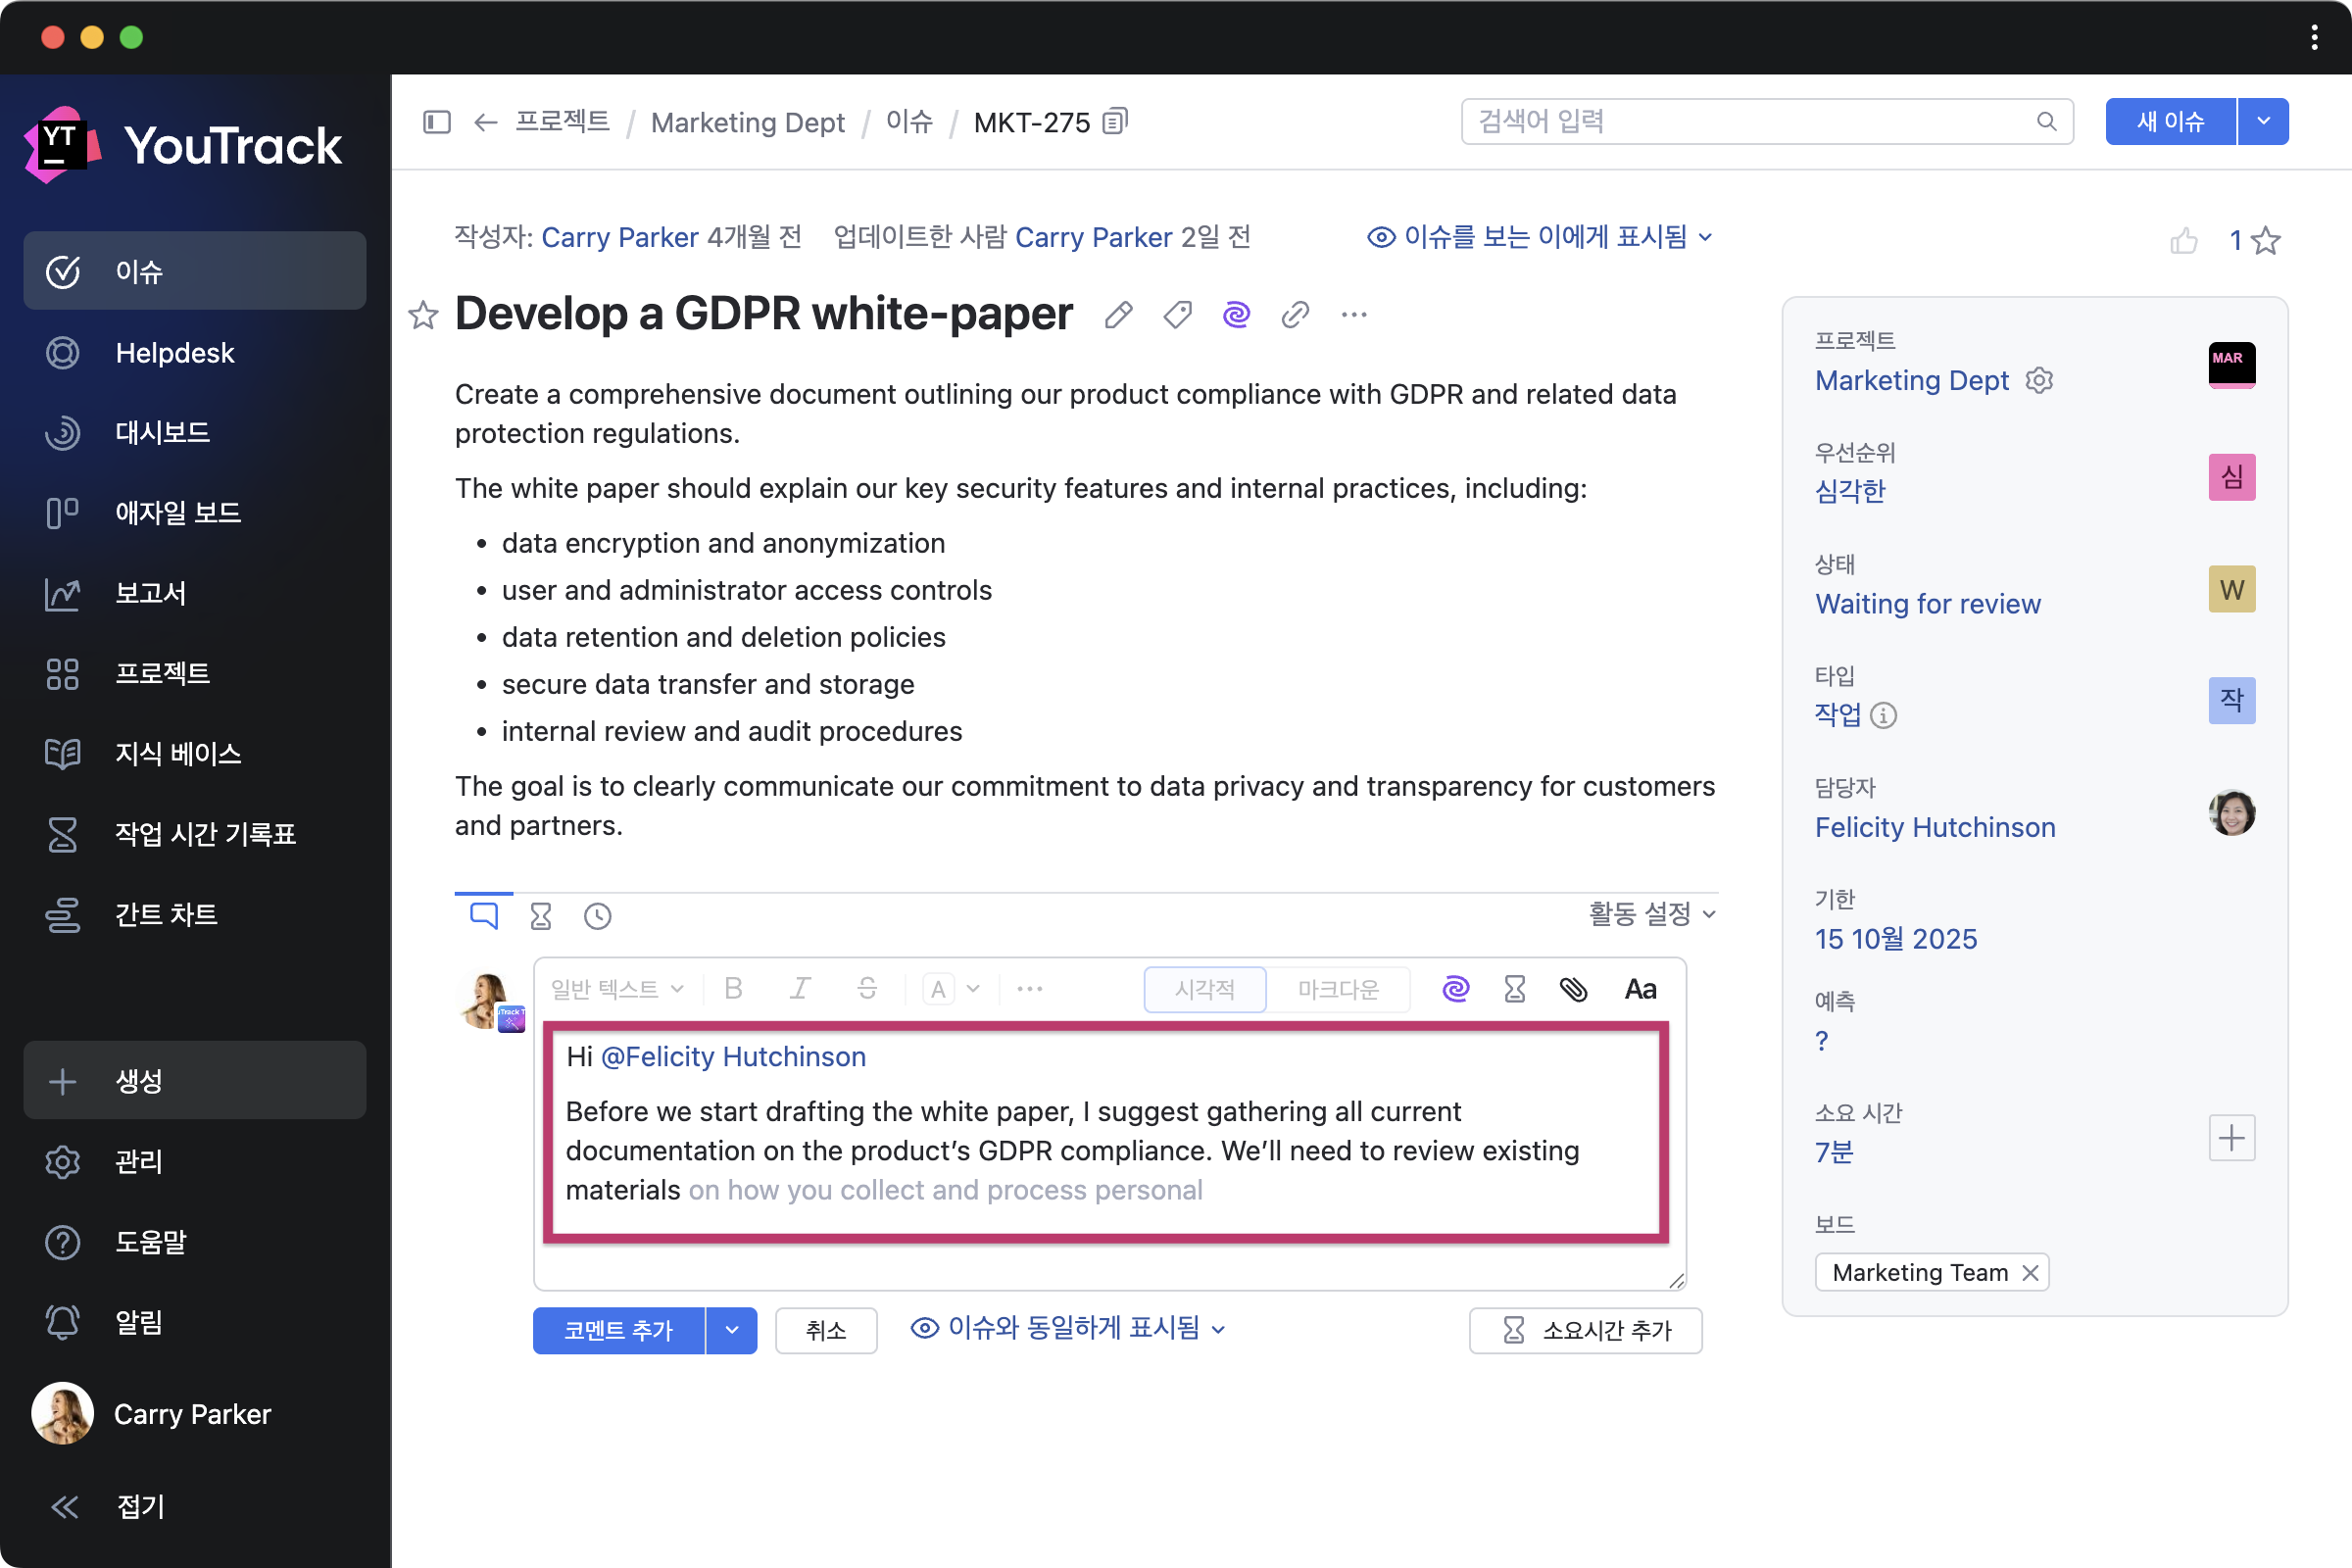This screenshot has width=2352, height=1568.
Task: Toggle the sidebar panel icon in breadcrumb bar
Action: [x=437, y=122]
